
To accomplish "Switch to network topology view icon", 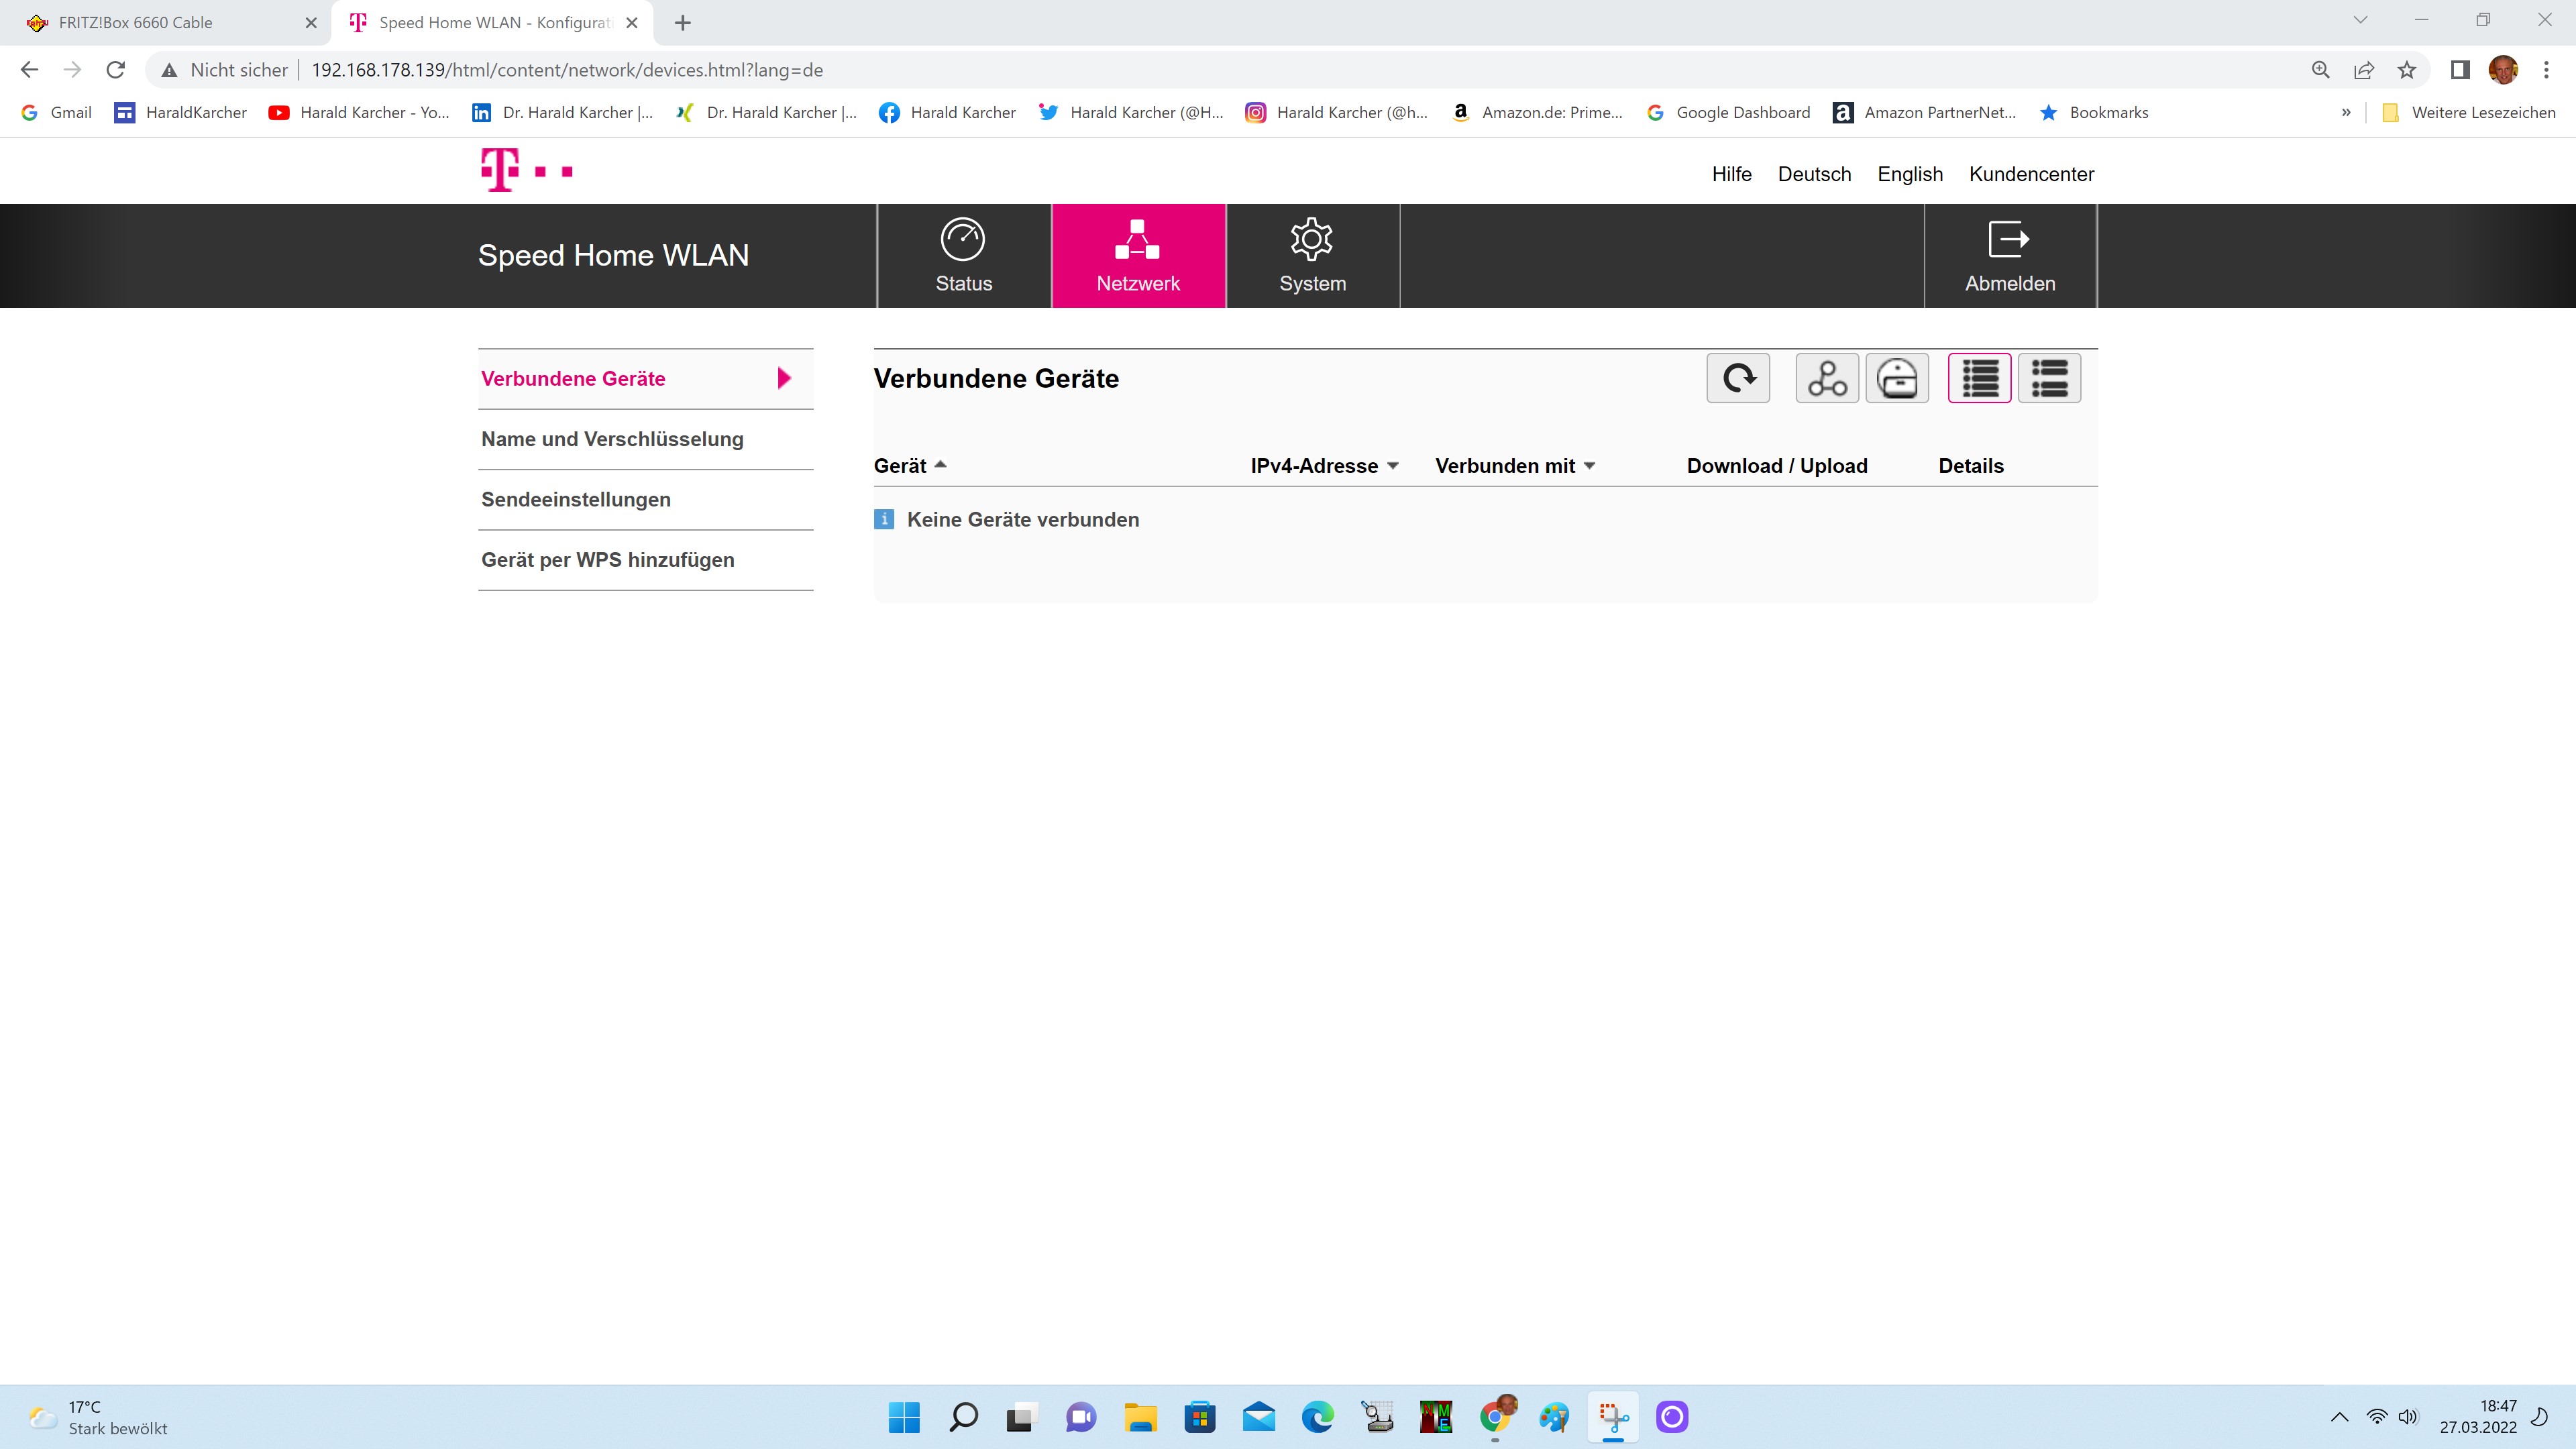I will pyautogui.click(x=1827, y=378).
